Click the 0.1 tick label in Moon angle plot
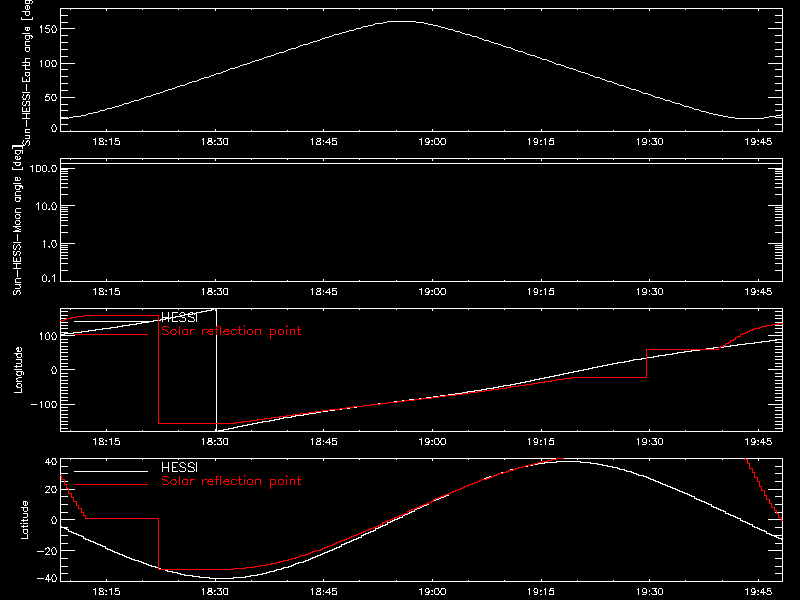Image resolution: width=800 pixels, height=600 pixels. [49, 278]
